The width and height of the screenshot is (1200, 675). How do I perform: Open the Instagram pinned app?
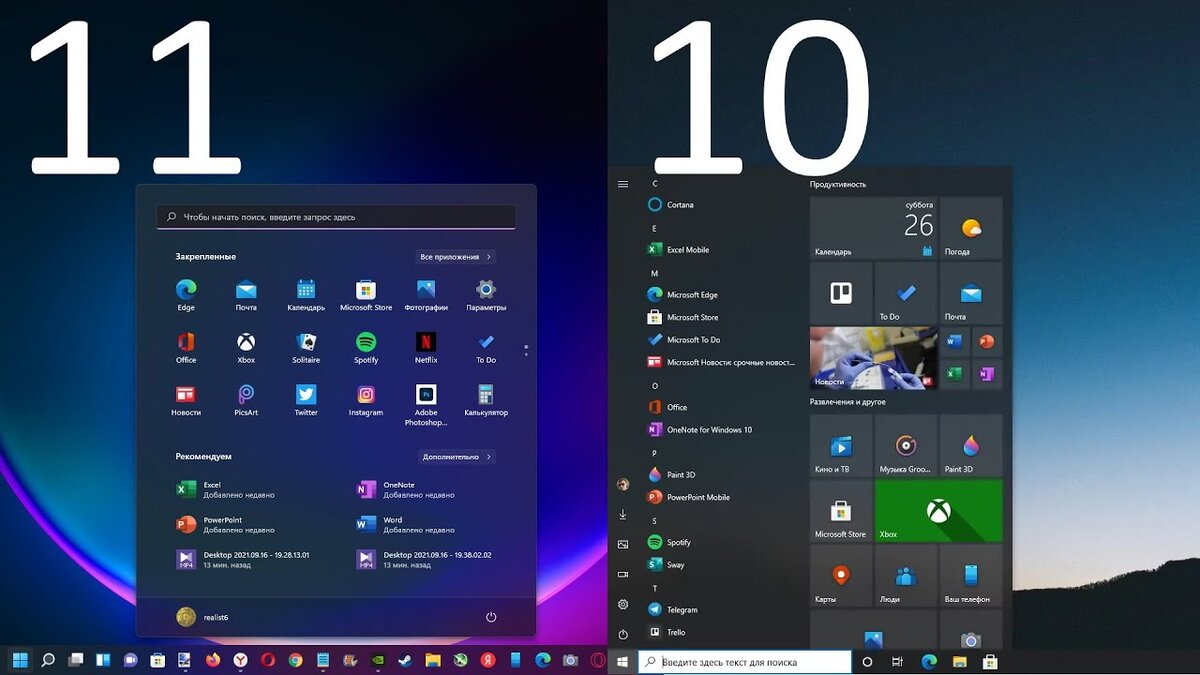click(x=366, y=401)
